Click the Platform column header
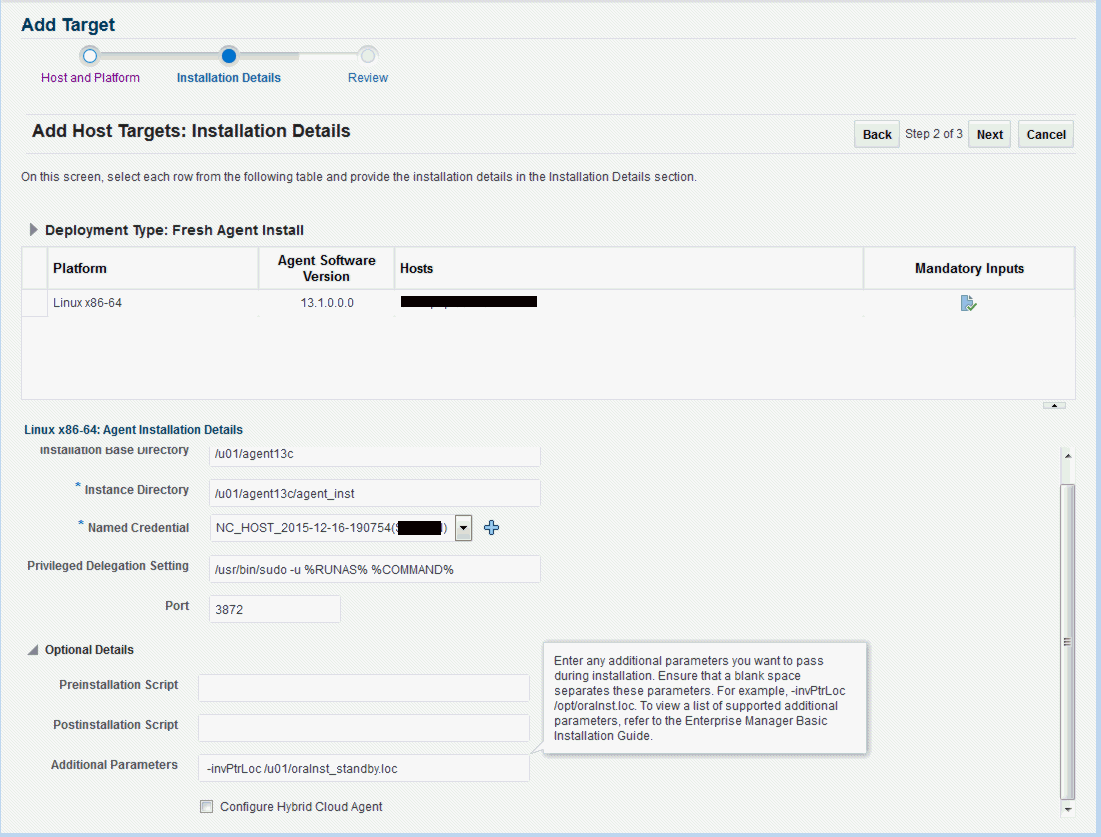Image resolution: width=1101 pixels, height=837 pixels. [152, 268]
